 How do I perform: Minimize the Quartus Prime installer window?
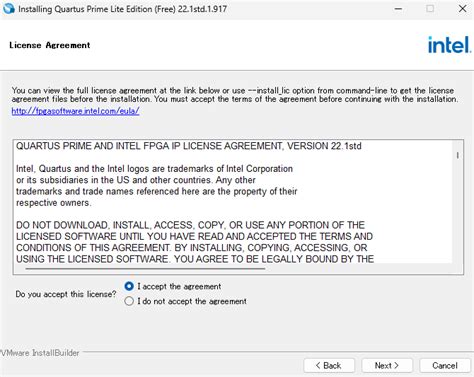(x=398, y=9)
